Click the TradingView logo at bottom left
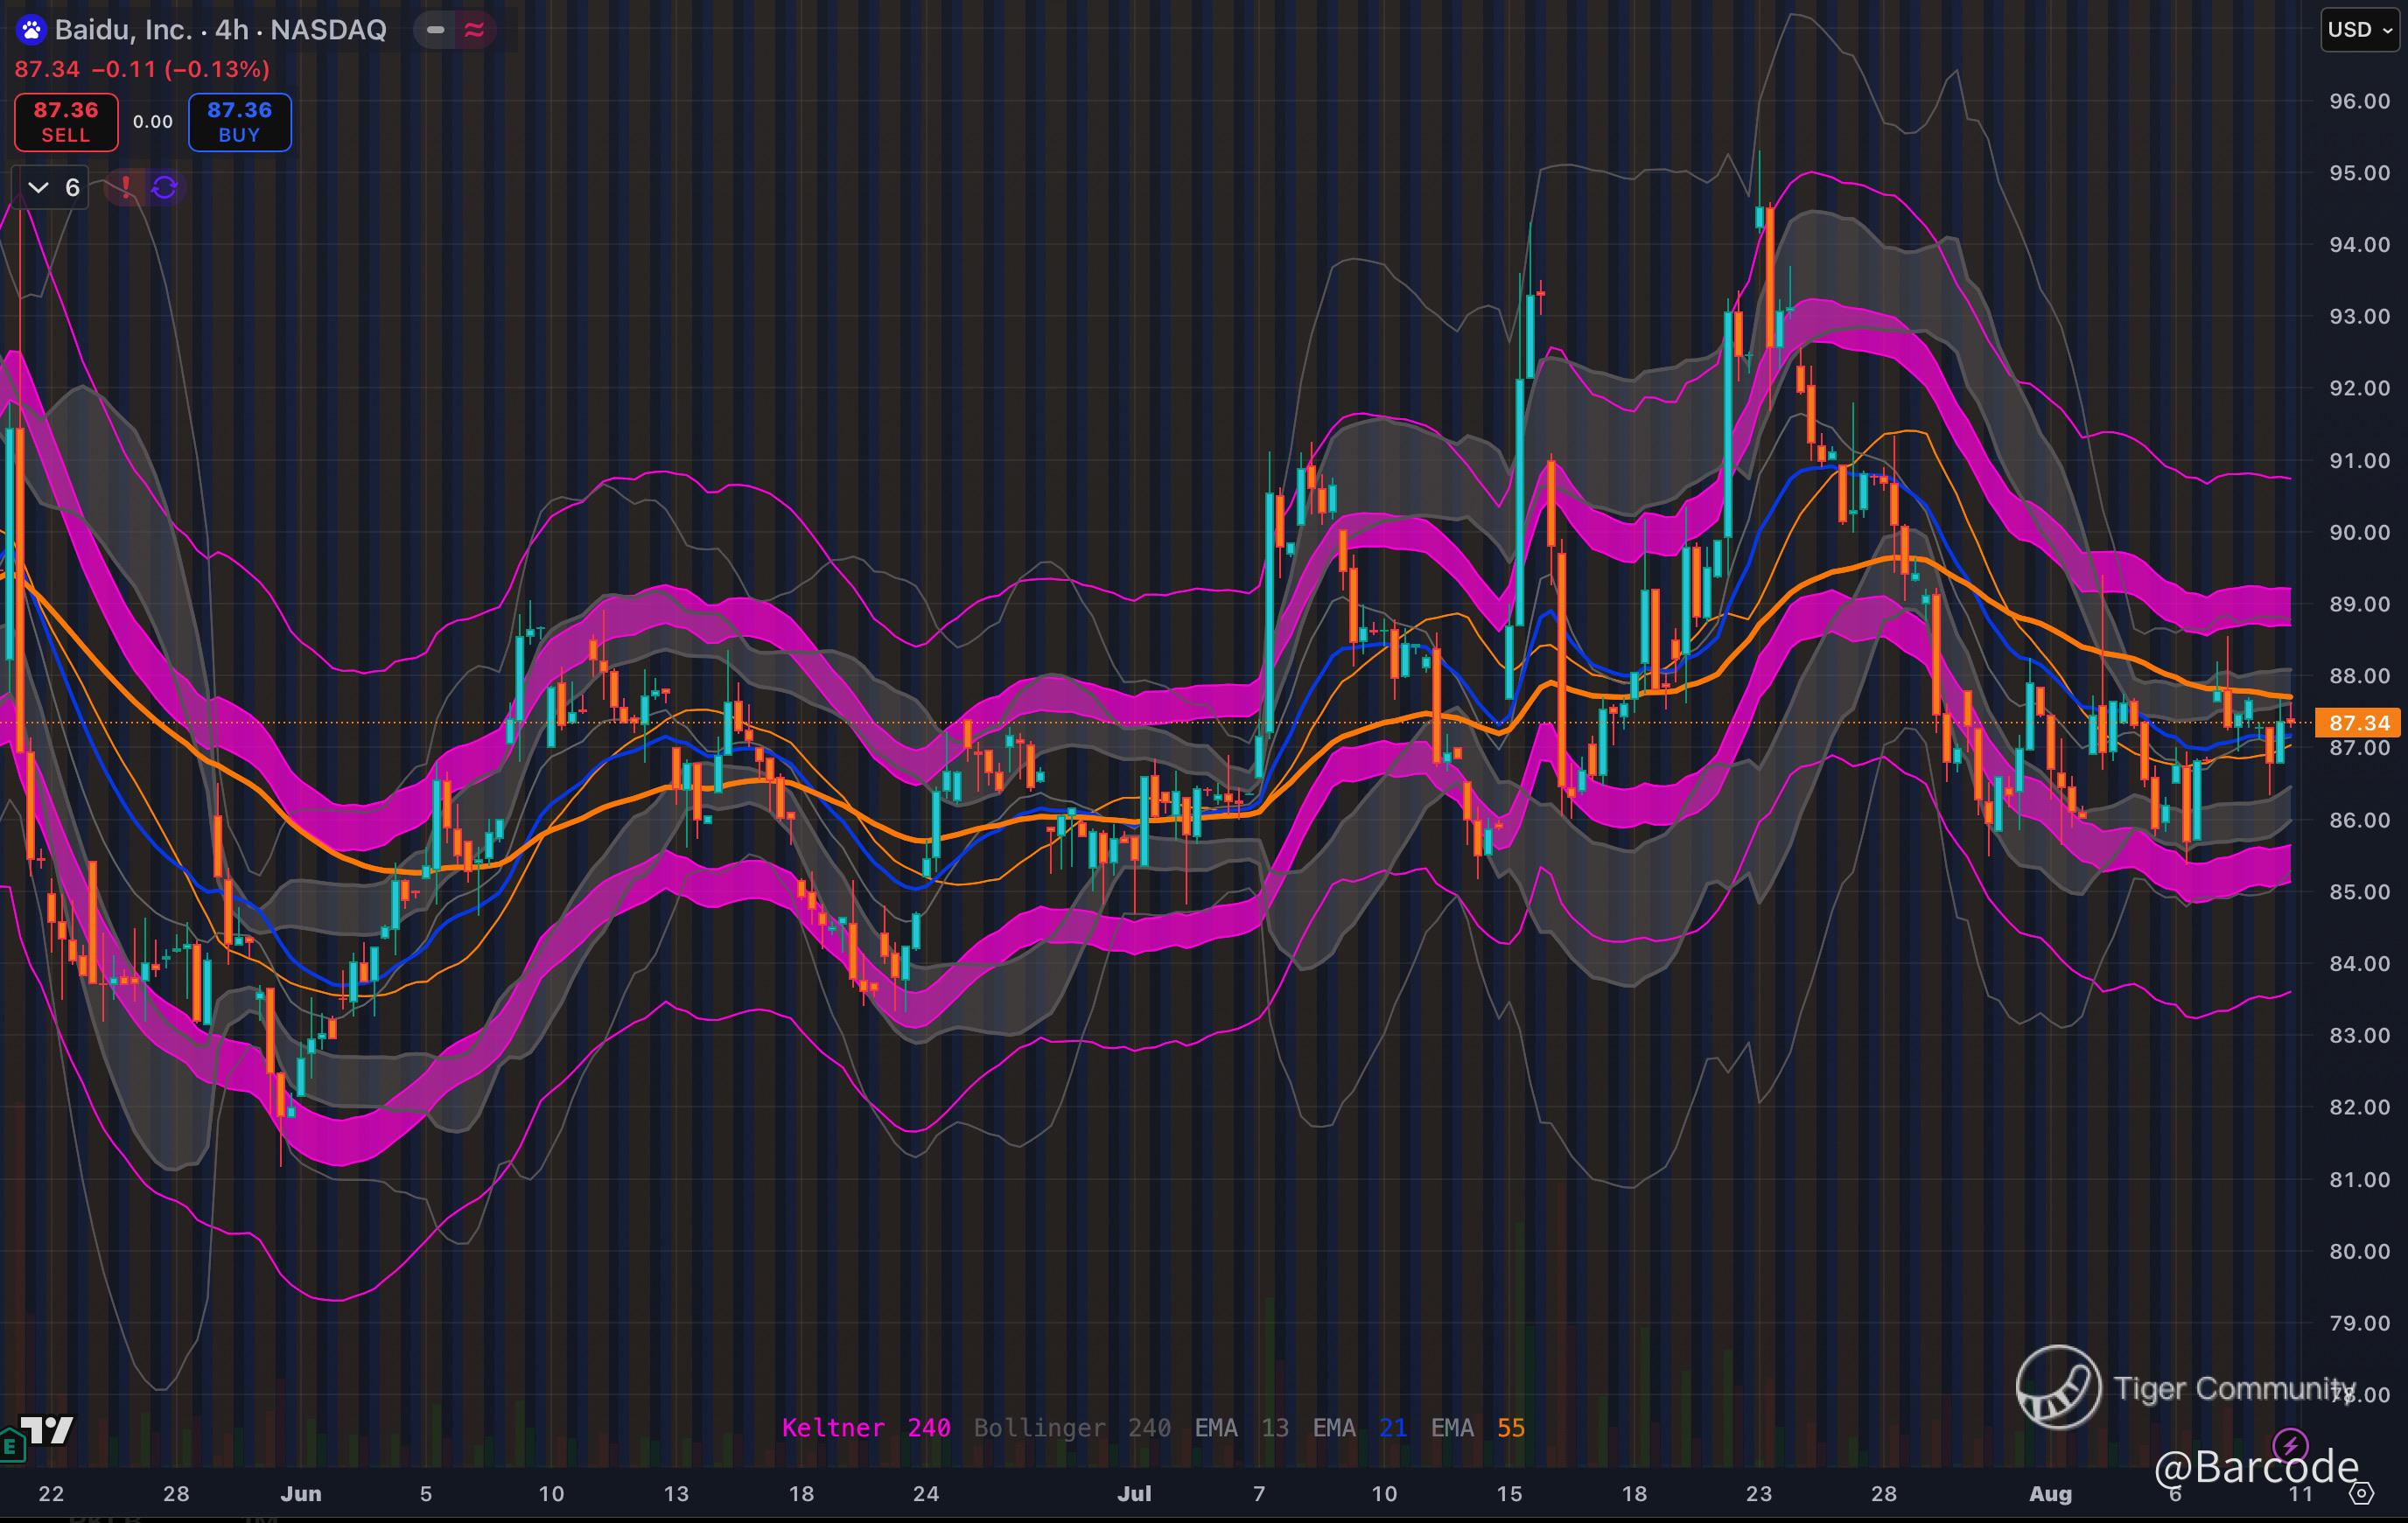Viewport: 2408px width, 1523px height. [x=48, y=1430]
